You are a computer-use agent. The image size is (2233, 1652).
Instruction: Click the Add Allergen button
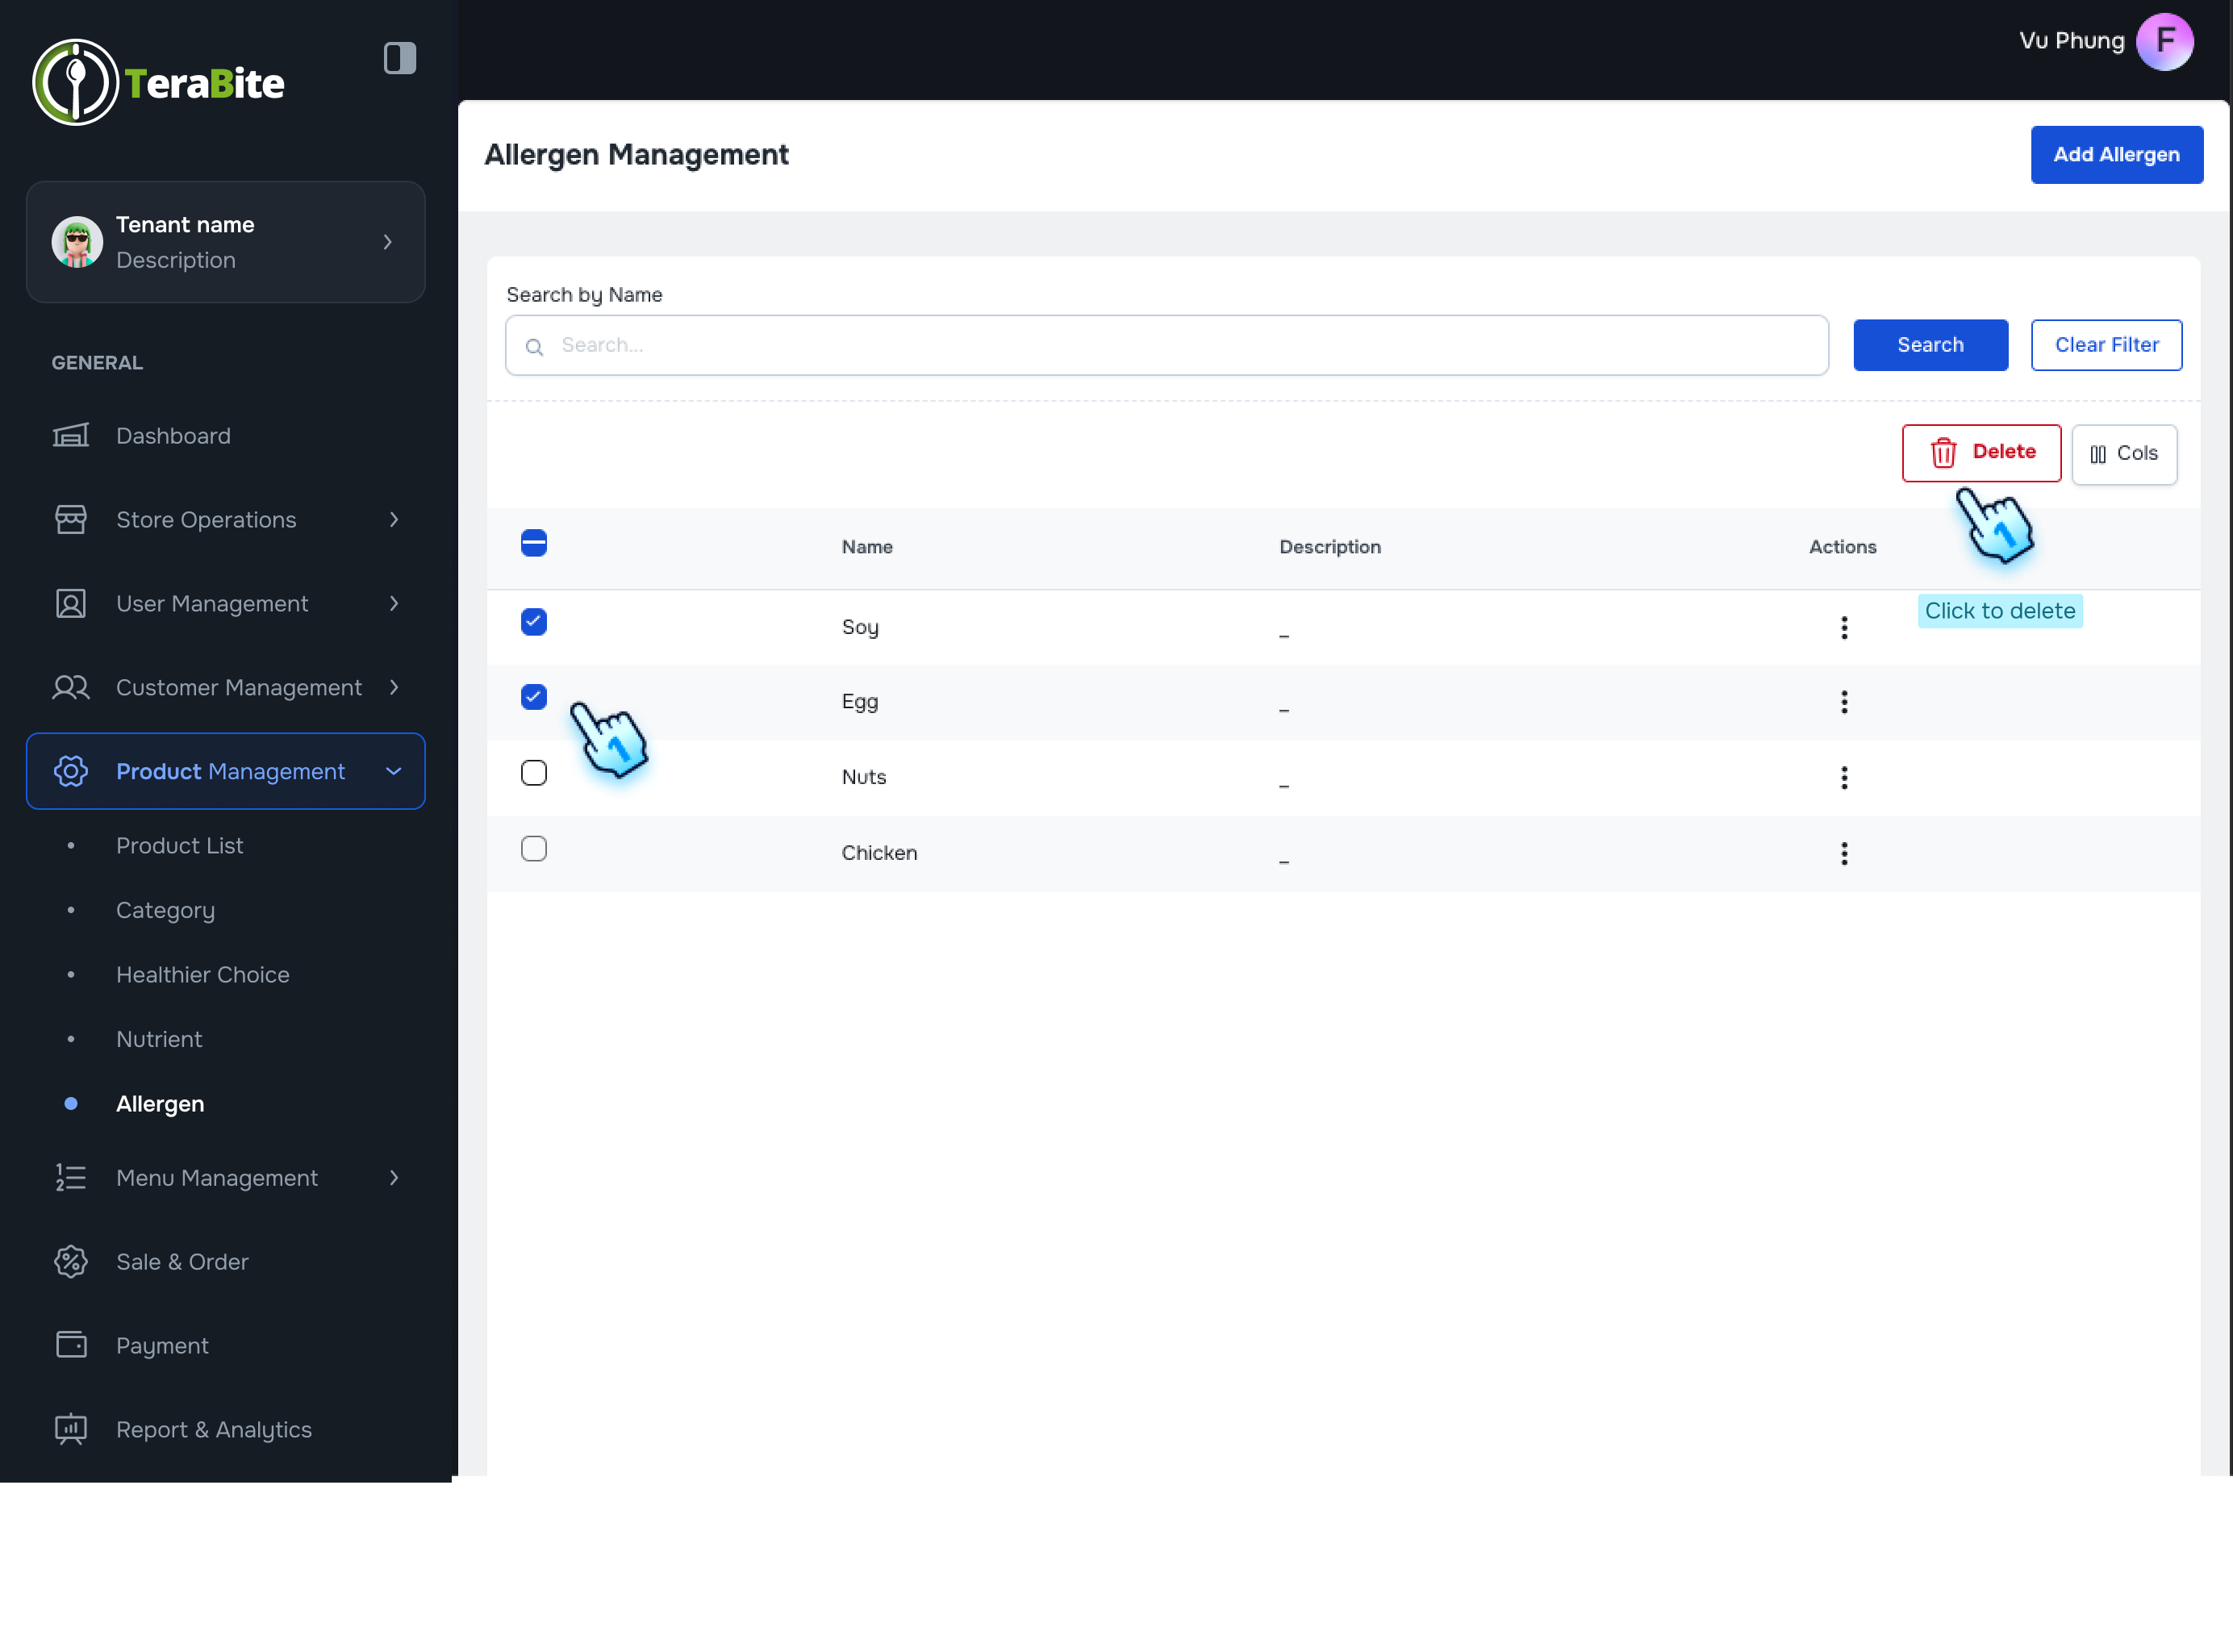click(x=2115, y=155)
